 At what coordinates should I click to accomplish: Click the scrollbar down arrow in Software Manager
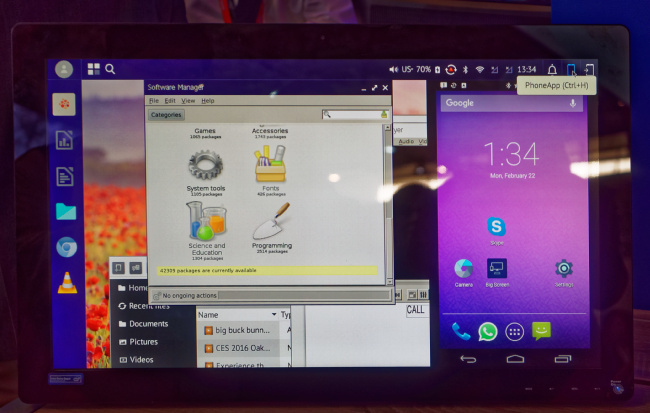389,282
